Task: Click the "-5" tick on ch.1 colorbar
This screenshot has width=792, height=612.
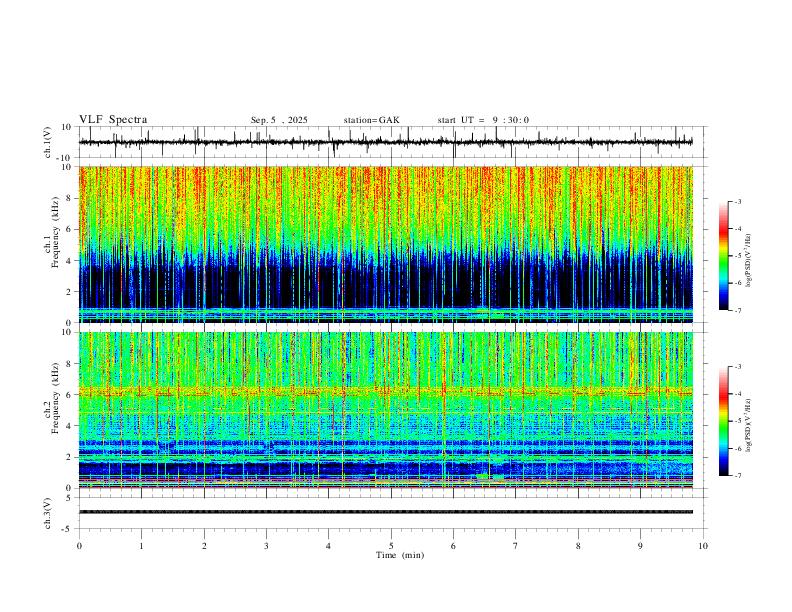Action: pyautogui.click(x=737, y=256)
